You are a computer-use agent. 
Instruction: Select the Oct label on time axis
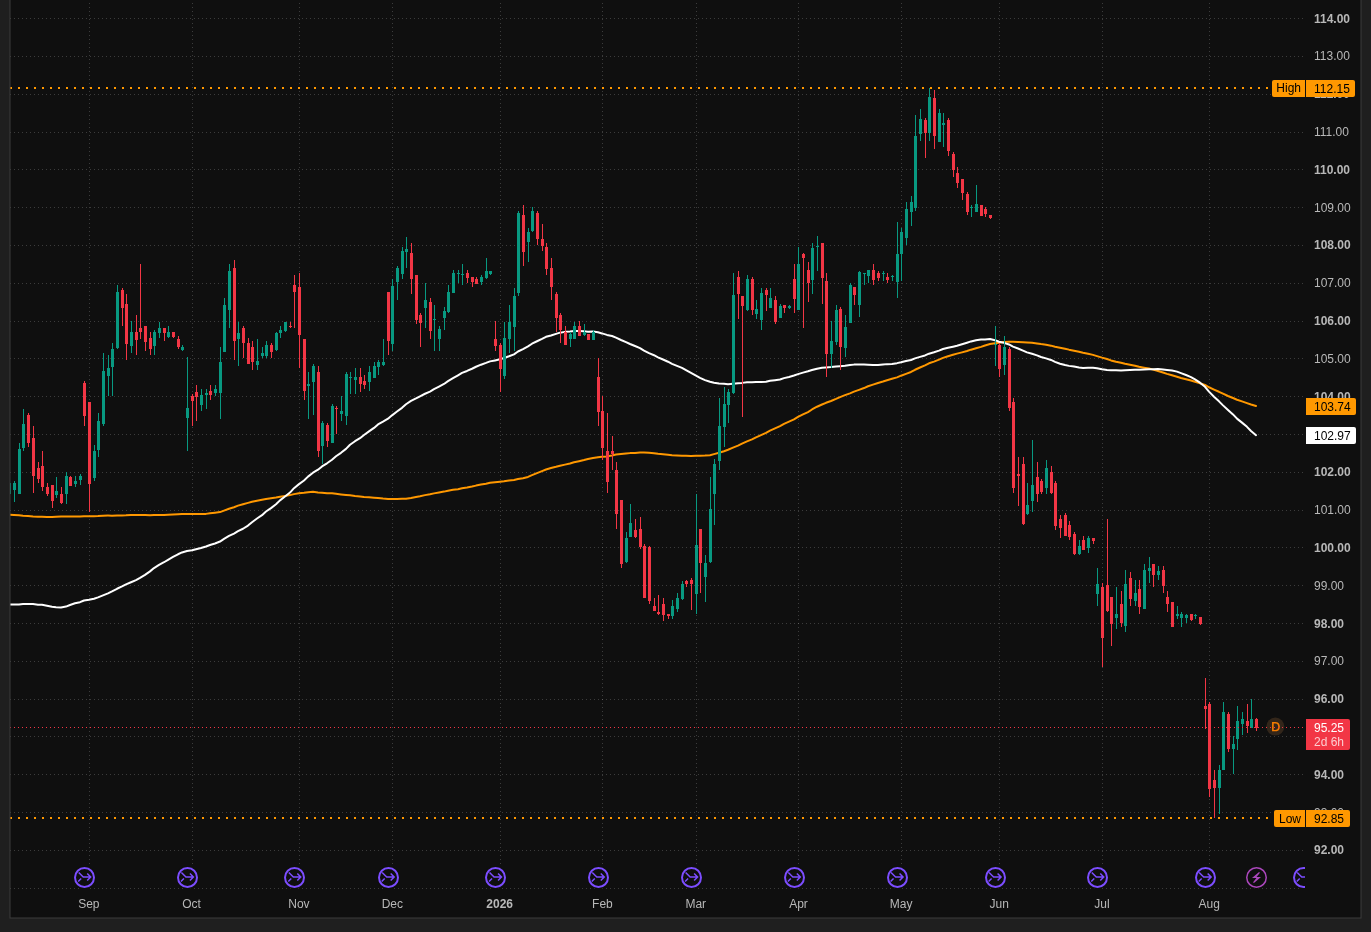coord(191,904)
